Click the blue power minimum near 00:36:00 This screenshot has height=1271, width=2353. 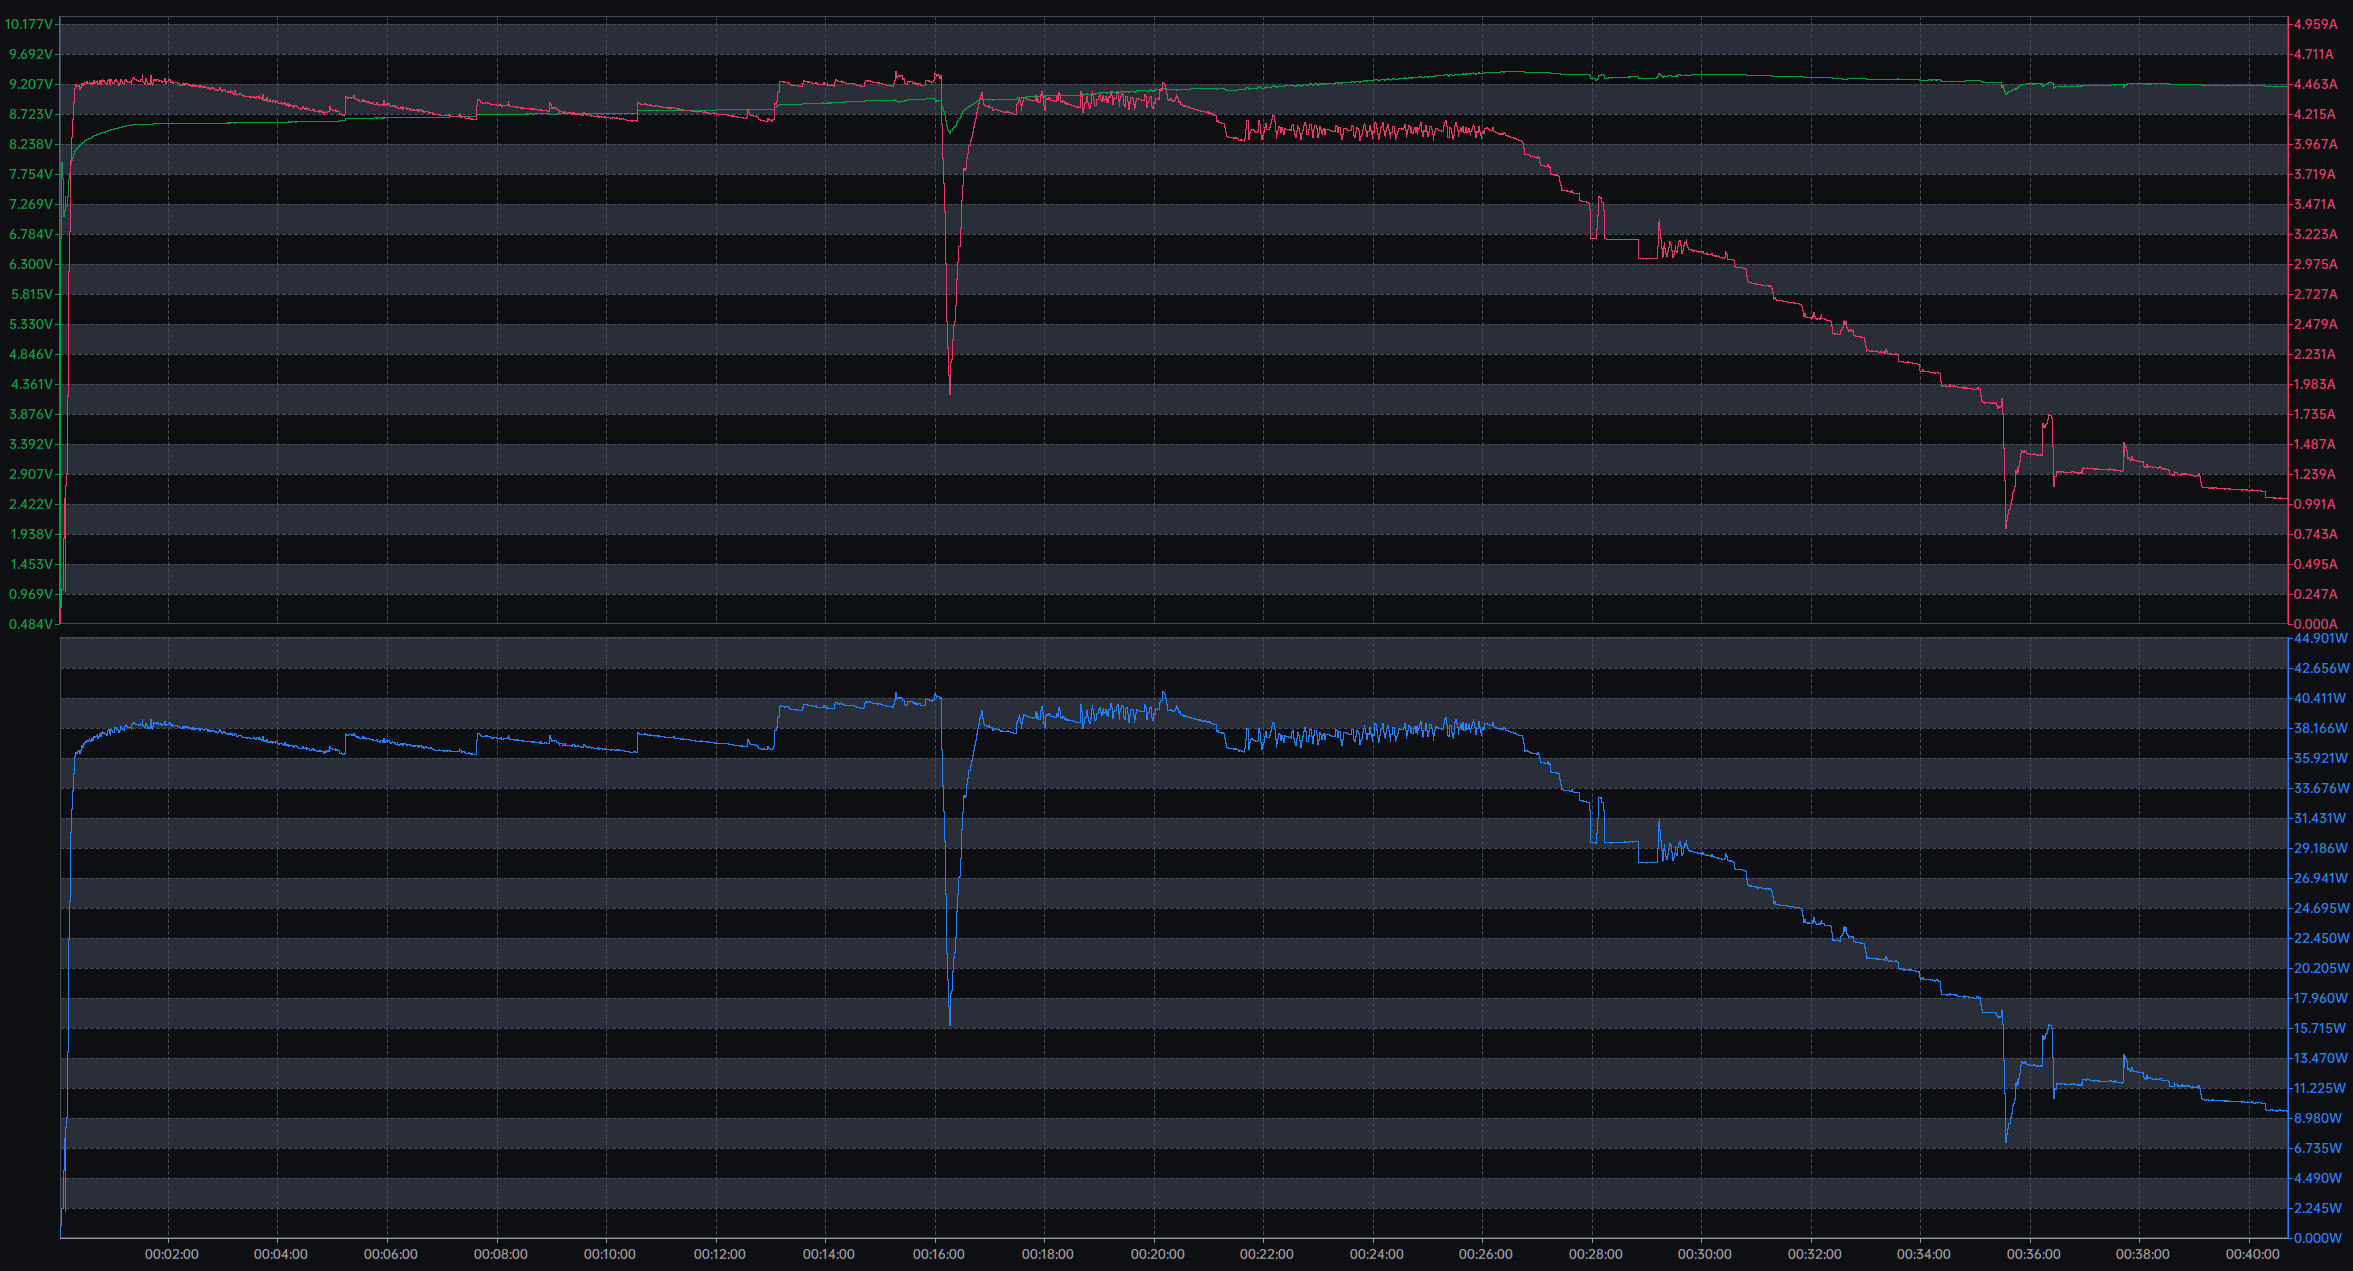(2006, 1138)
